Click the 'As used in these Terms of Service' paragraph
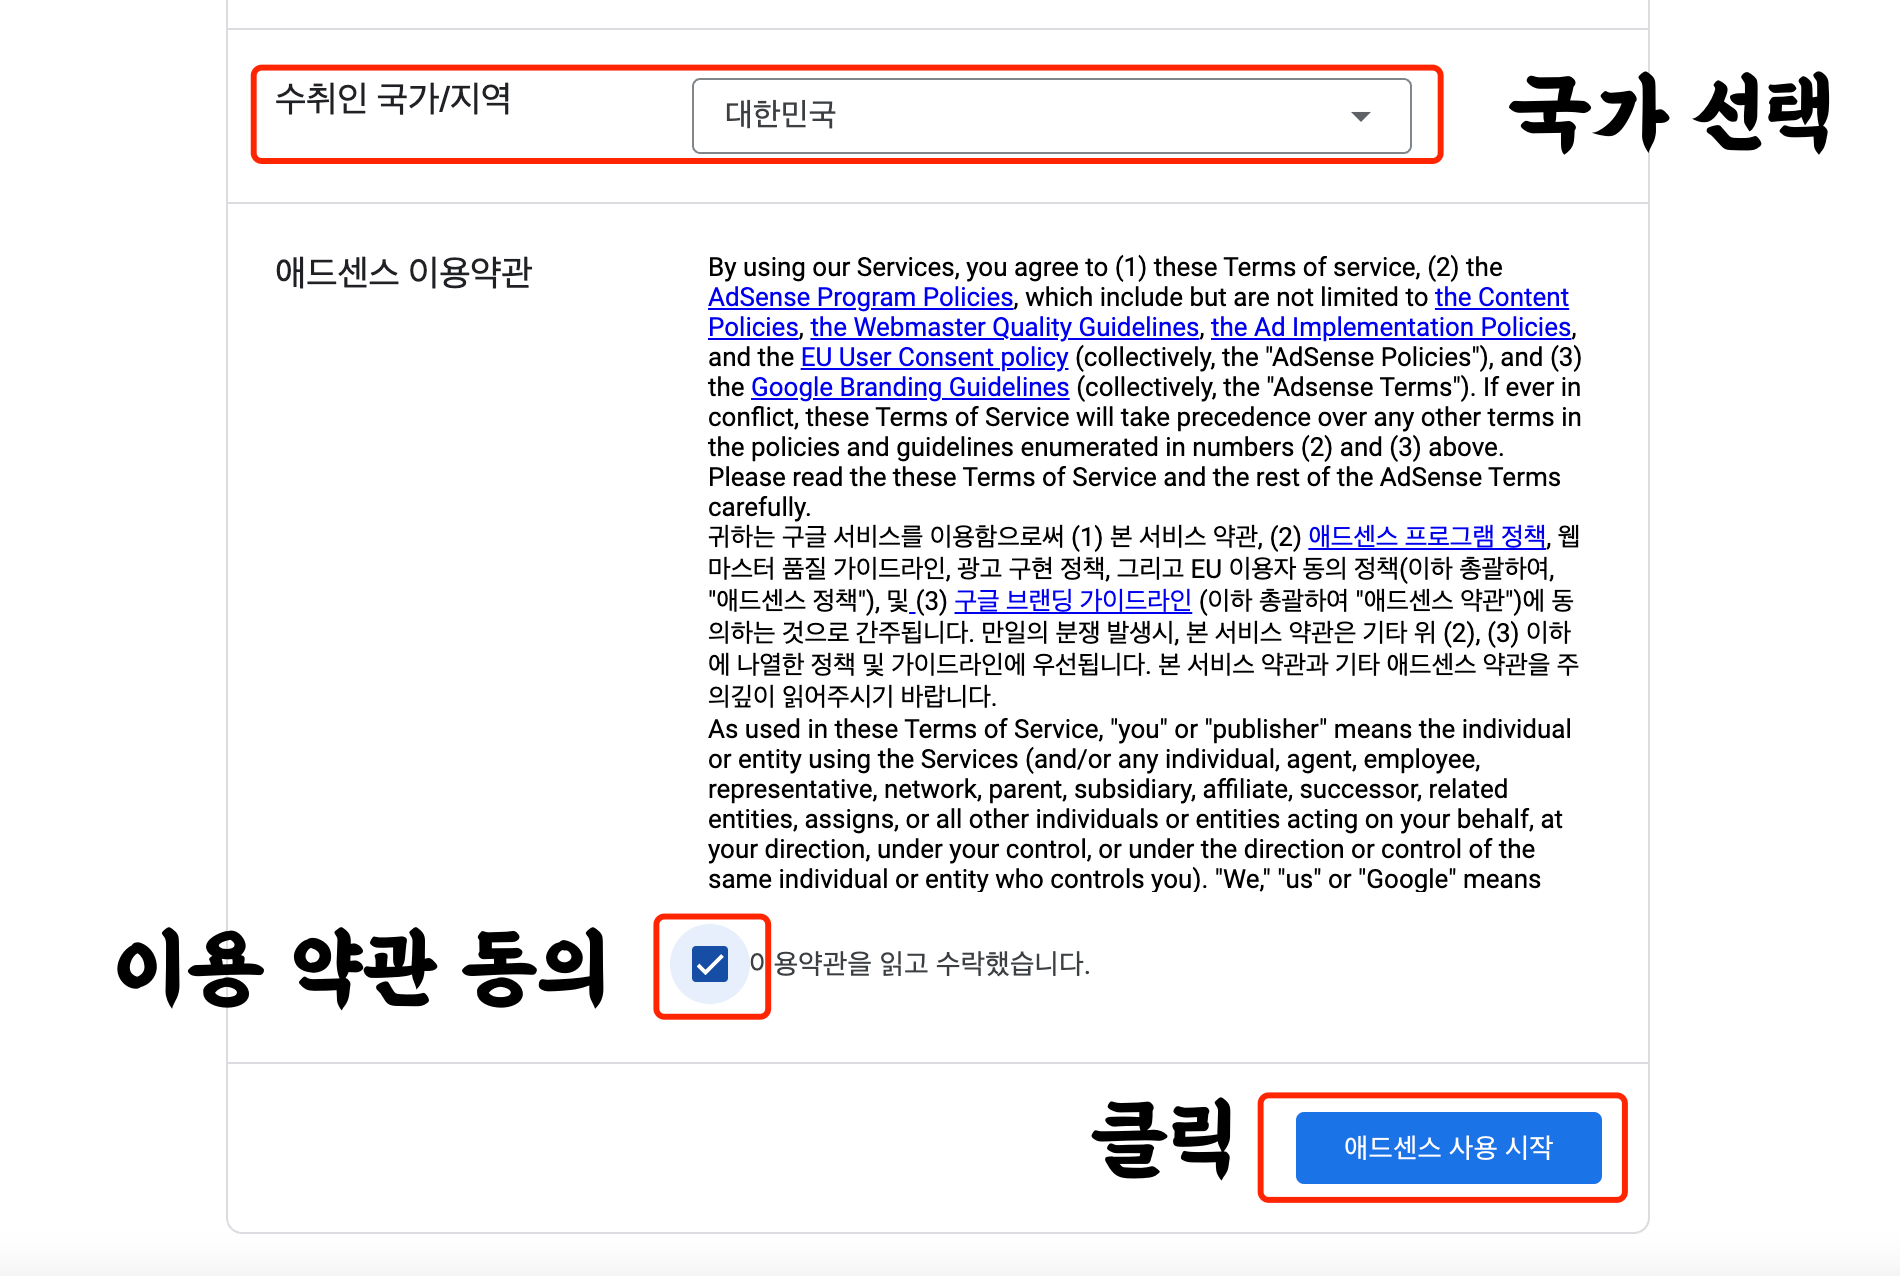This screenshot has width=1900, height=1276. [x=1139, y=804]
